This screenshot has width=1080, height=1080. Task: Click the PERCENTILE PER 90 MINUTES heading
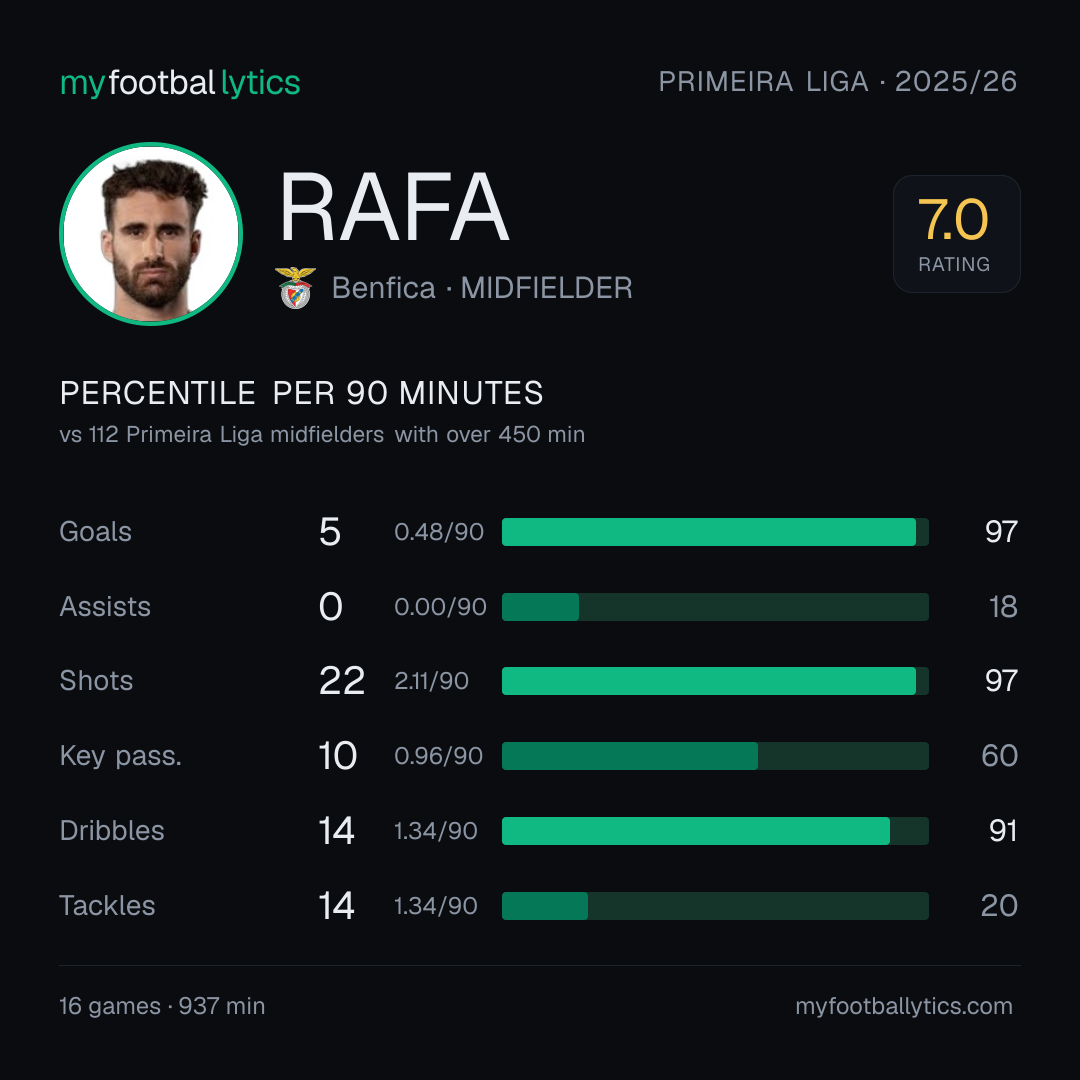pos(301,393)
